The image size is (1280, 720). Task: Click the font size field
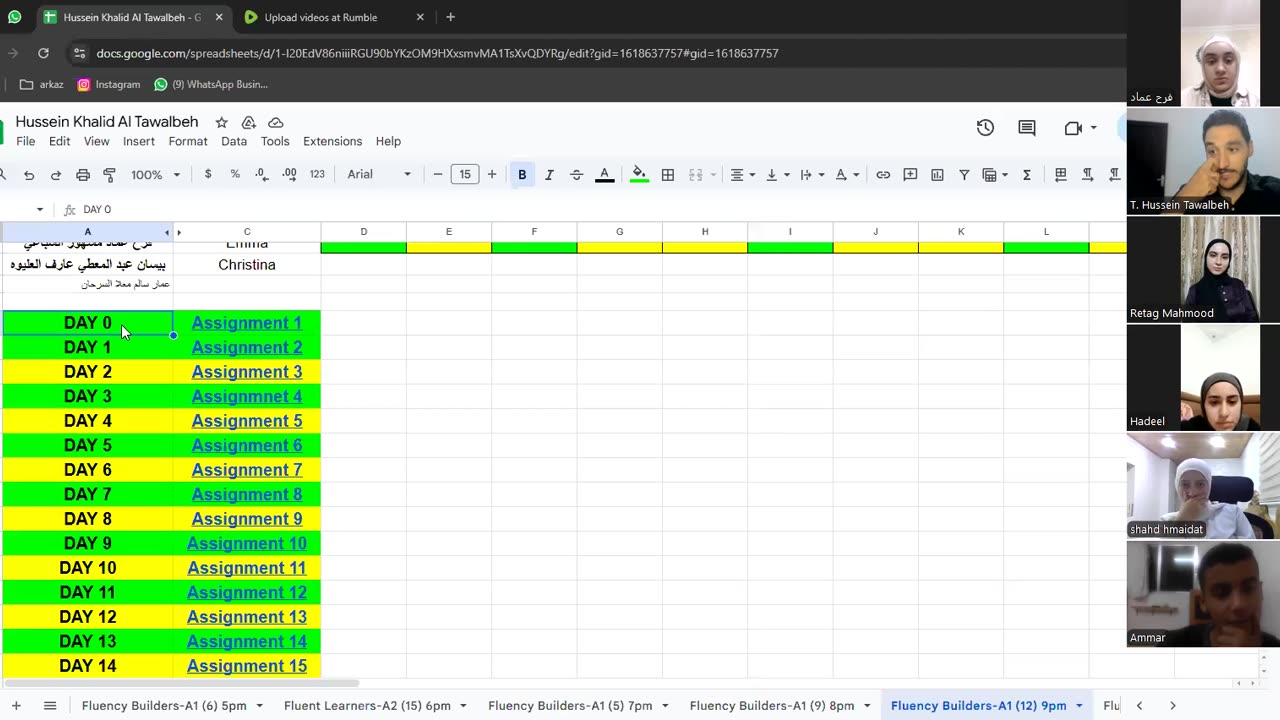pyautogui.click(x=465, y=174)
